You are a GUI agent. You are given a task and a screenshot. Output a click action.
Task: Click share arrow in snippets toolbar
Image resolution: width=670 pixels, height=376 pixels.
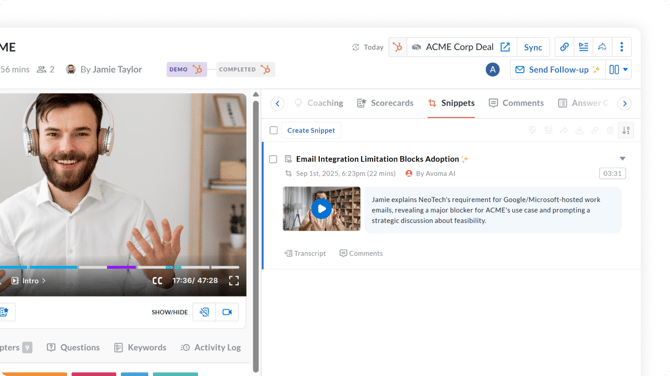pos(564,130)
